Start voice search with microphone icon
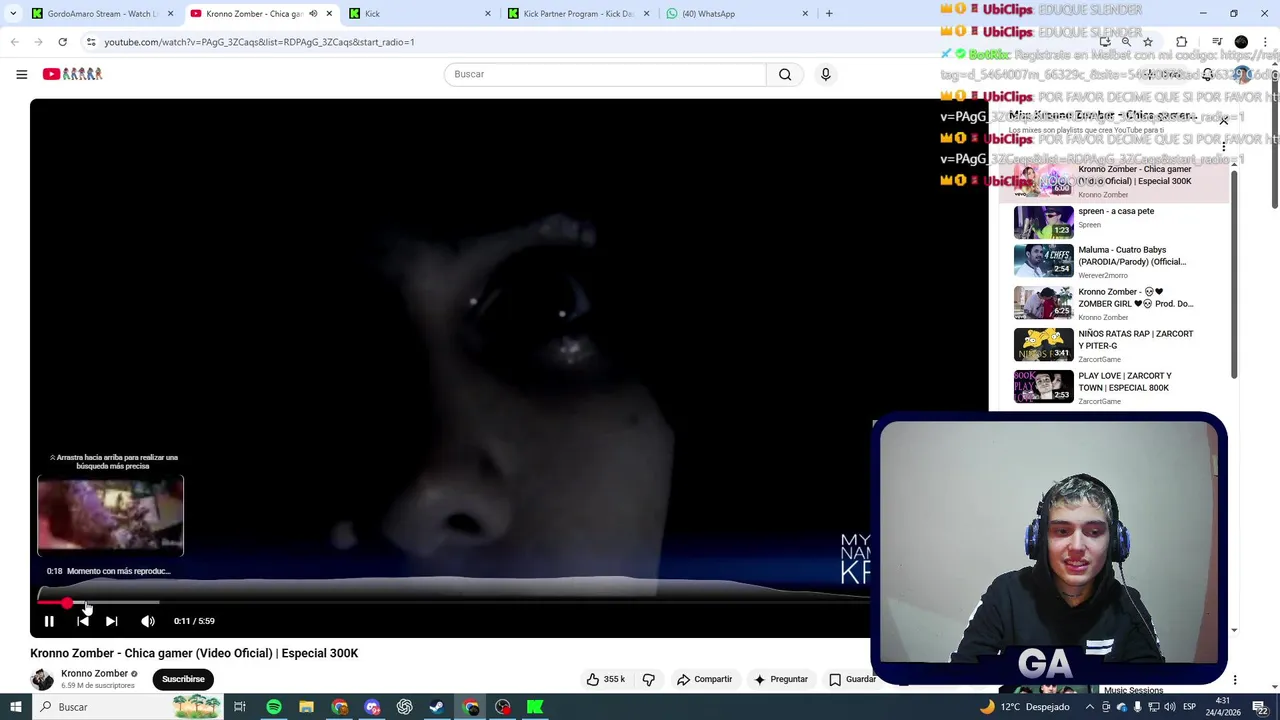This screenshot has width=1280, height=720. pos(825,74)
